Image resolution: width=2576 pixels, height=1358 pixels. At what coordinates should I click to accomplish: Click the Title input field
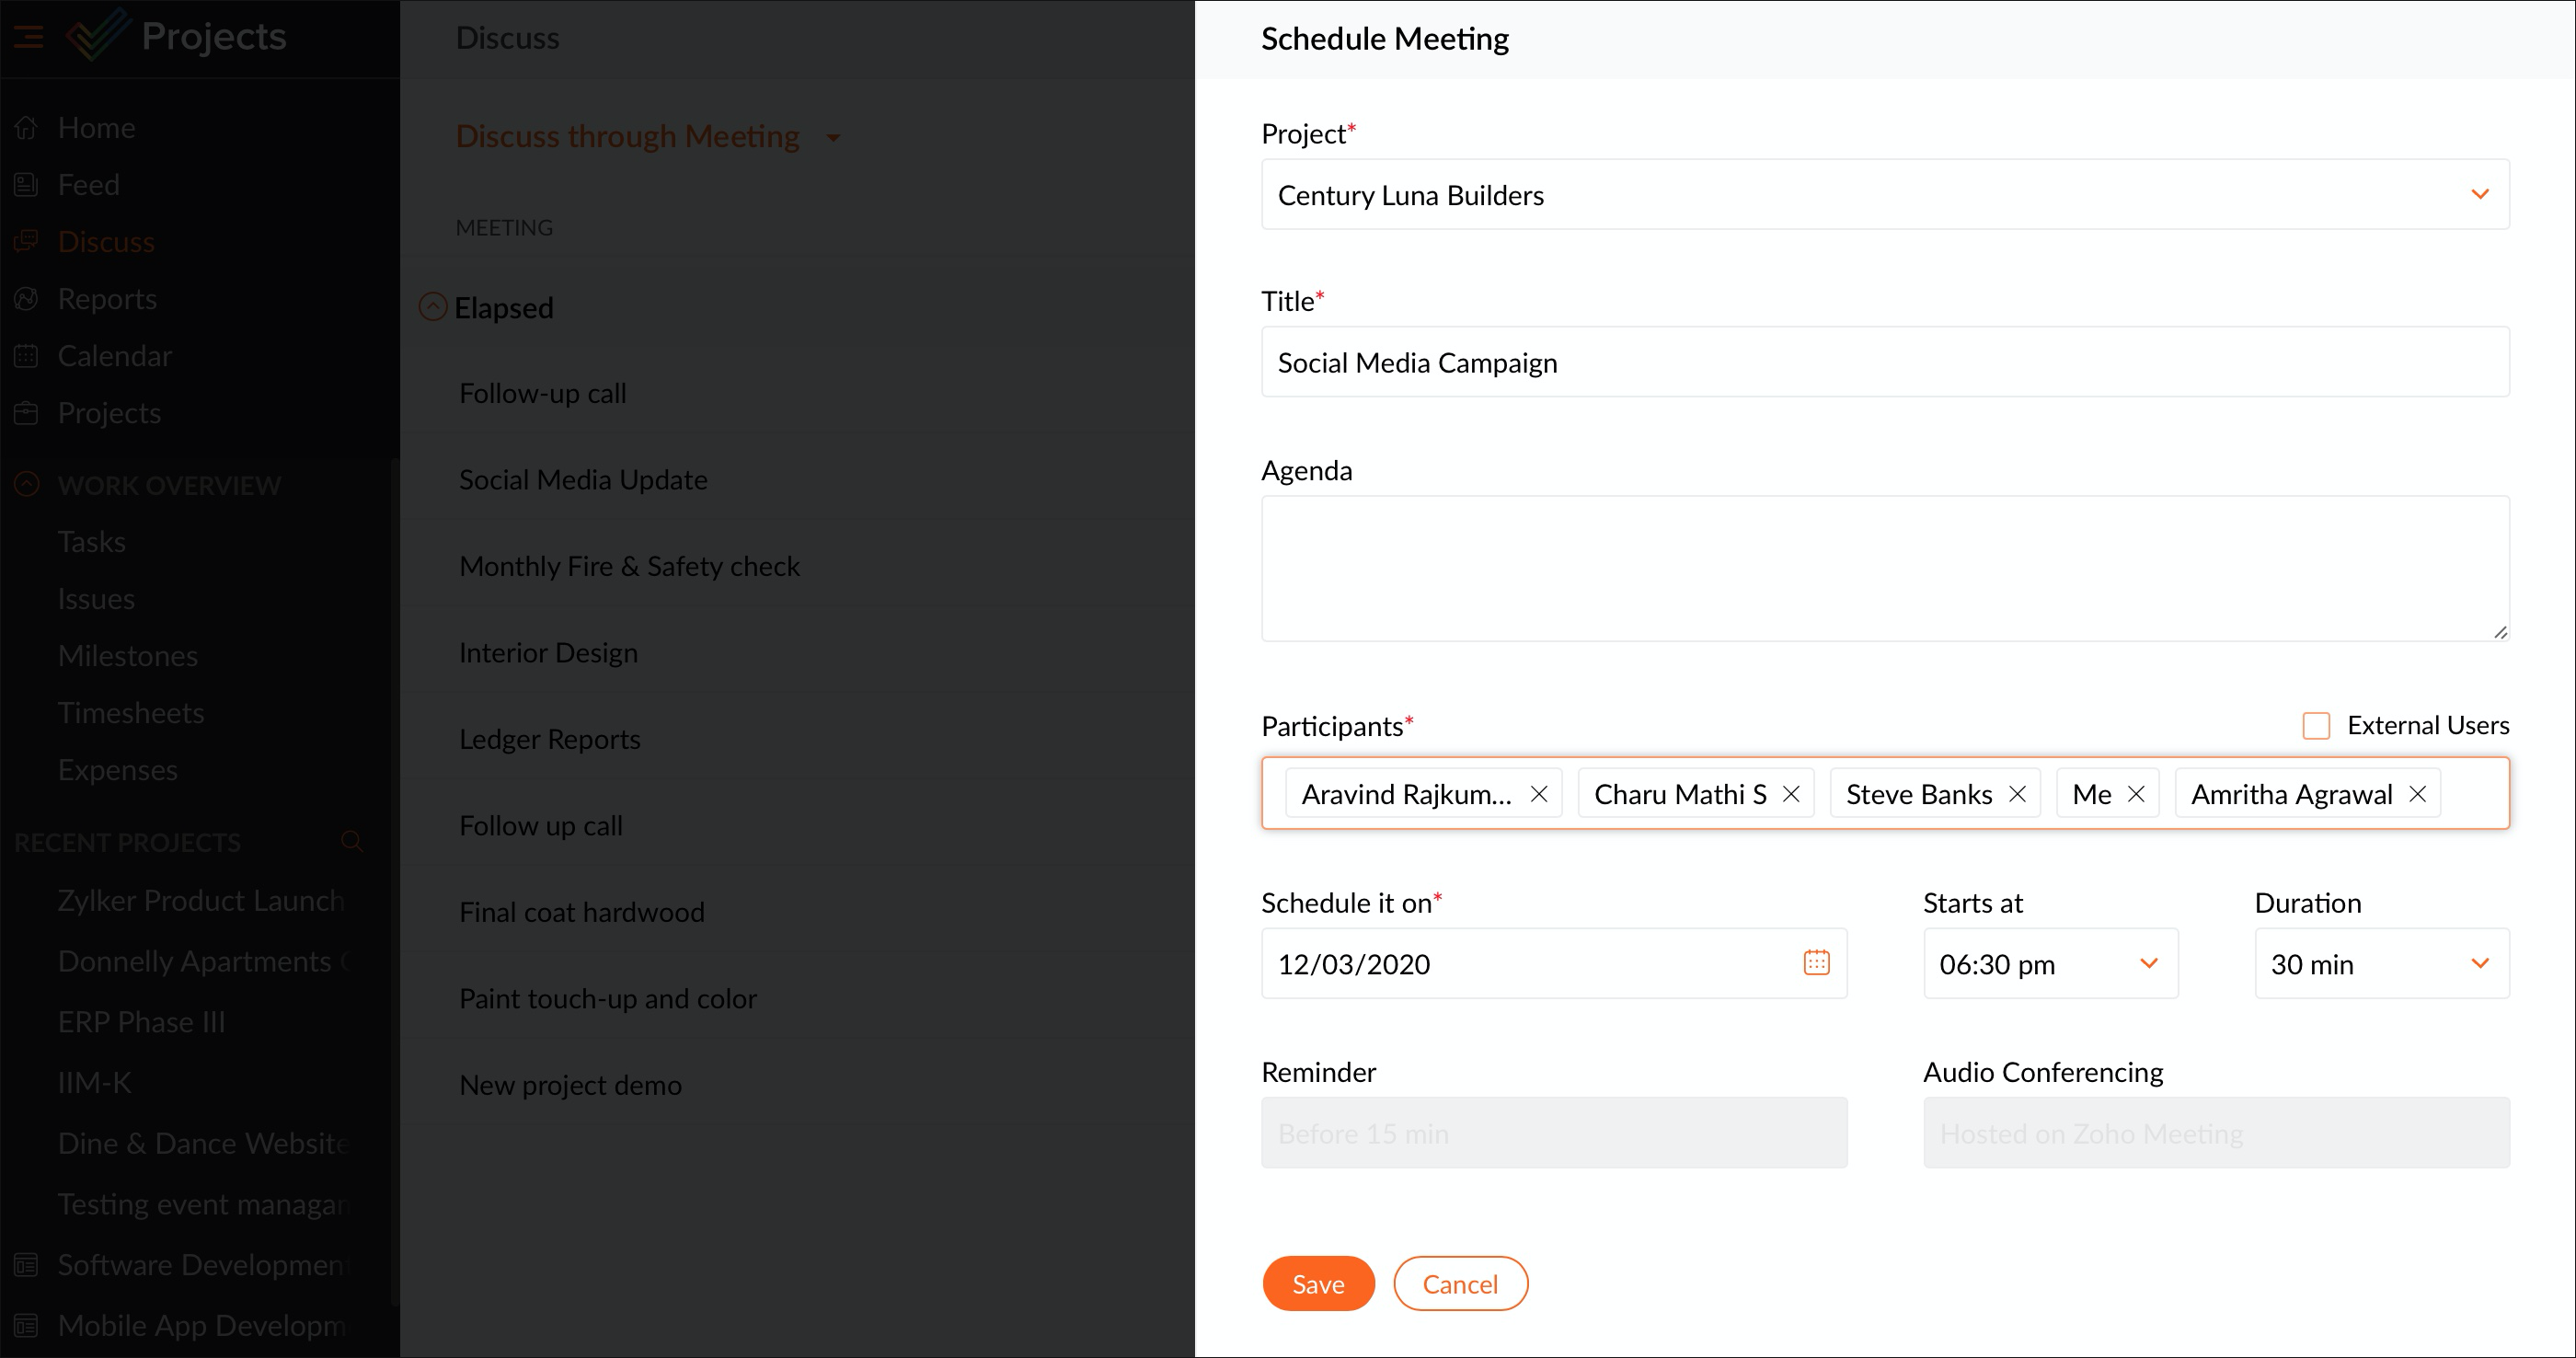1885,362
